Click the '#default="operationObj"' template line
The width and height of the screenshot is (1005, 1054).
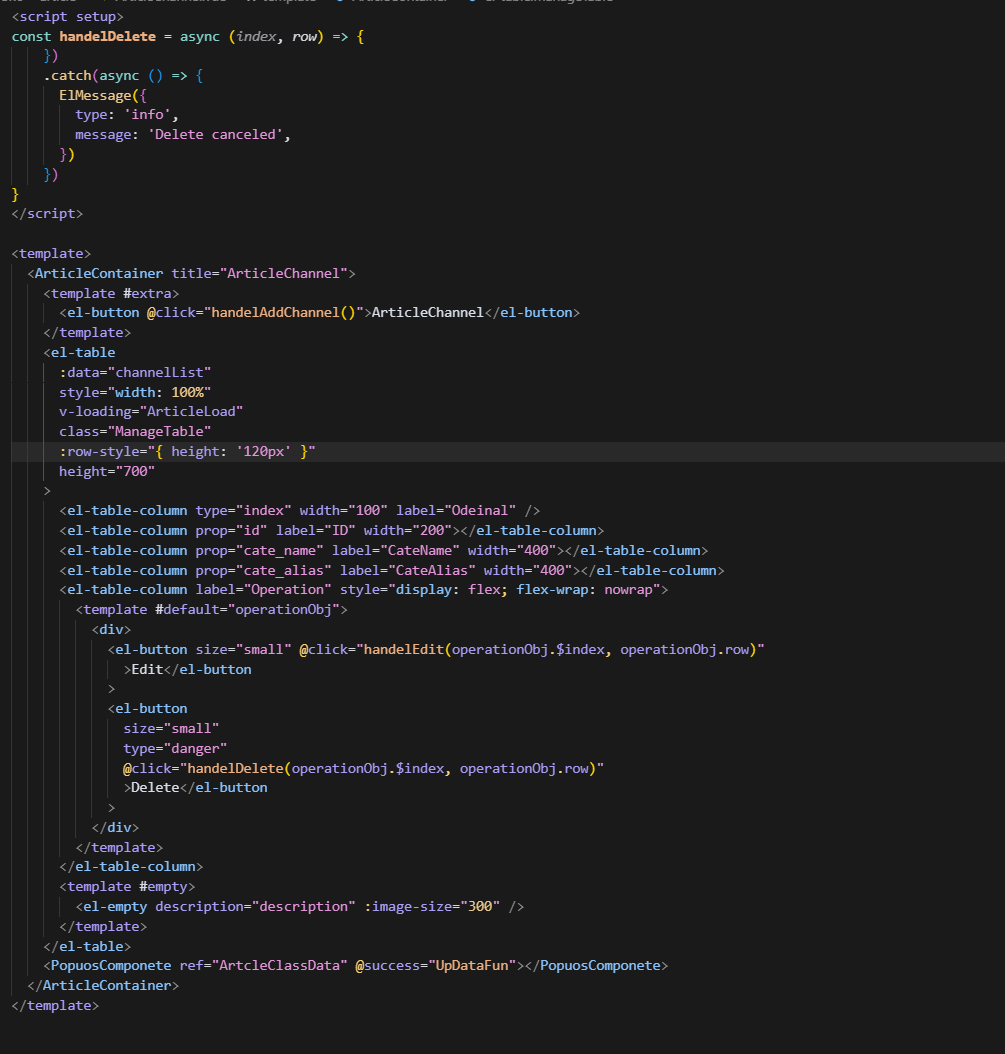click(212, 610)
